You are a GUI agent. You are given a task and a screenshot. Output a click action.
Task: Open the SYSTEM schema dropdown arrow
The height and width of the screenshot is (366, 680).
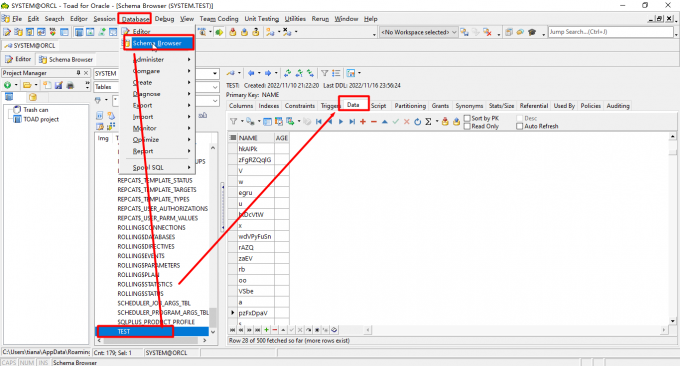tap(215, 74)
